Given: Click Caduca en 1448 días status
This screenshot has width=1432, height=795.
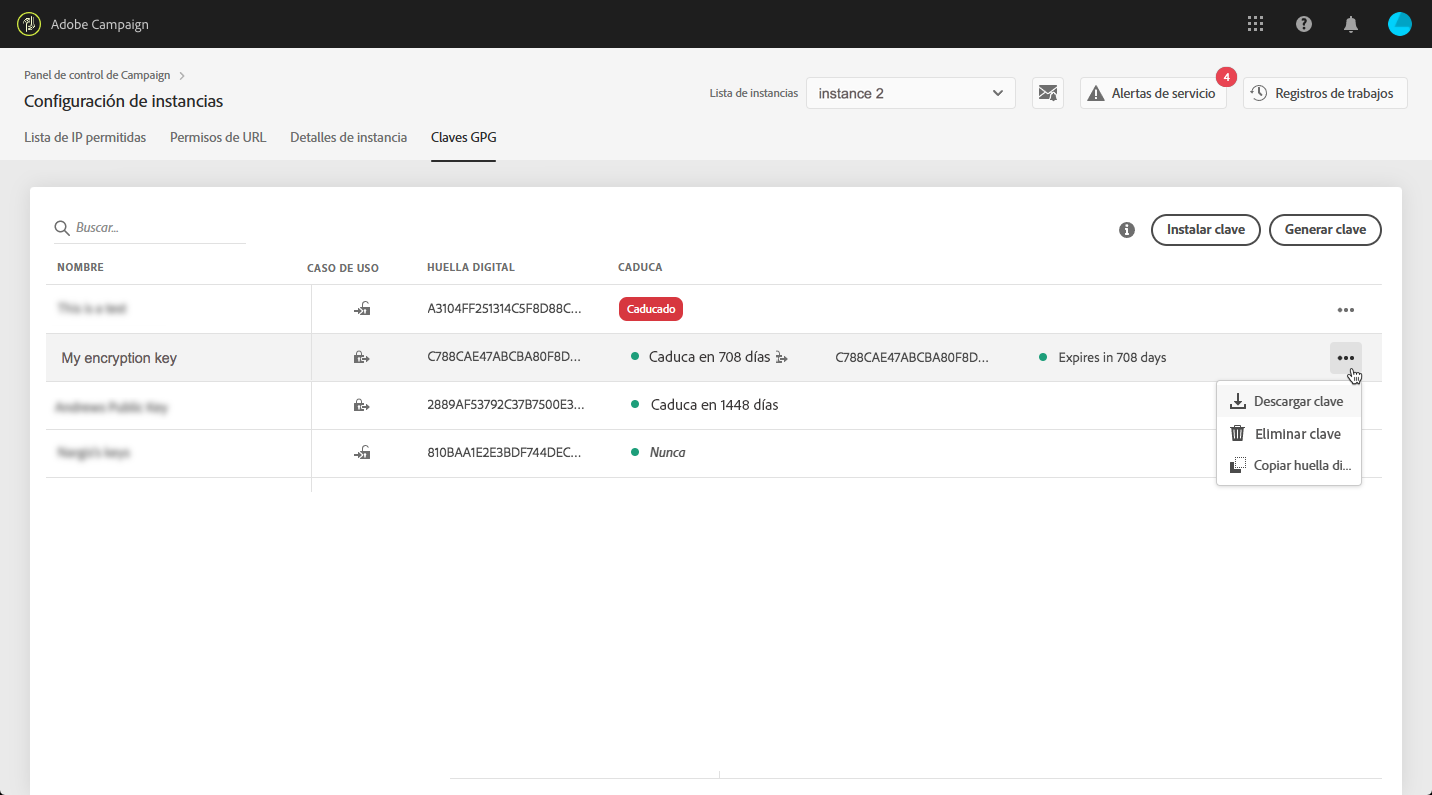Looking at the screenshot, I should [714, 405].
